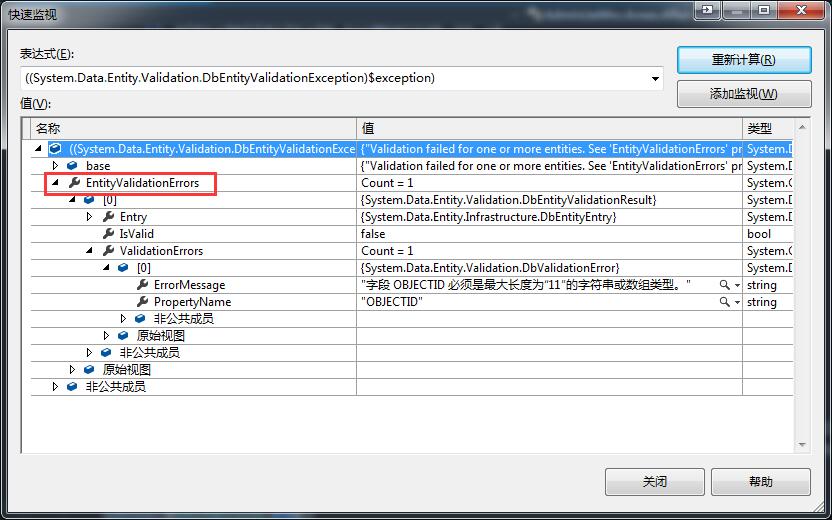Click the value false in IsValid row
The width and height of the screenshot is (832, 520).
[373, 234]
